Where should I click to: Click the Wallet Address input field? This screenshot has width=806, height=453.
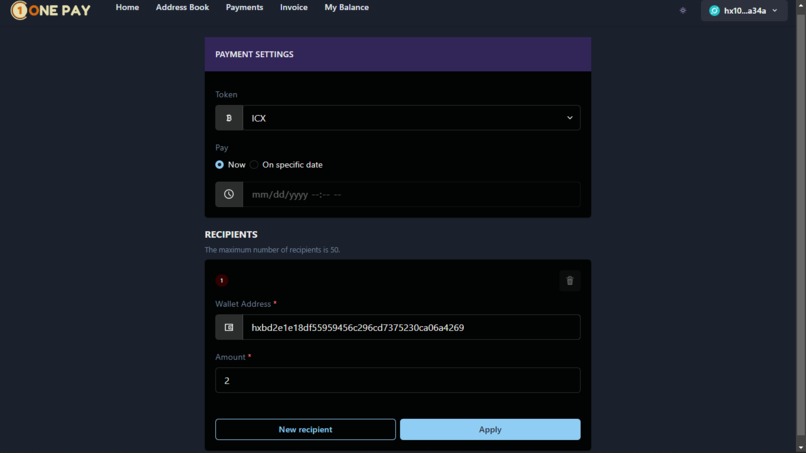(x=411, y=327)
